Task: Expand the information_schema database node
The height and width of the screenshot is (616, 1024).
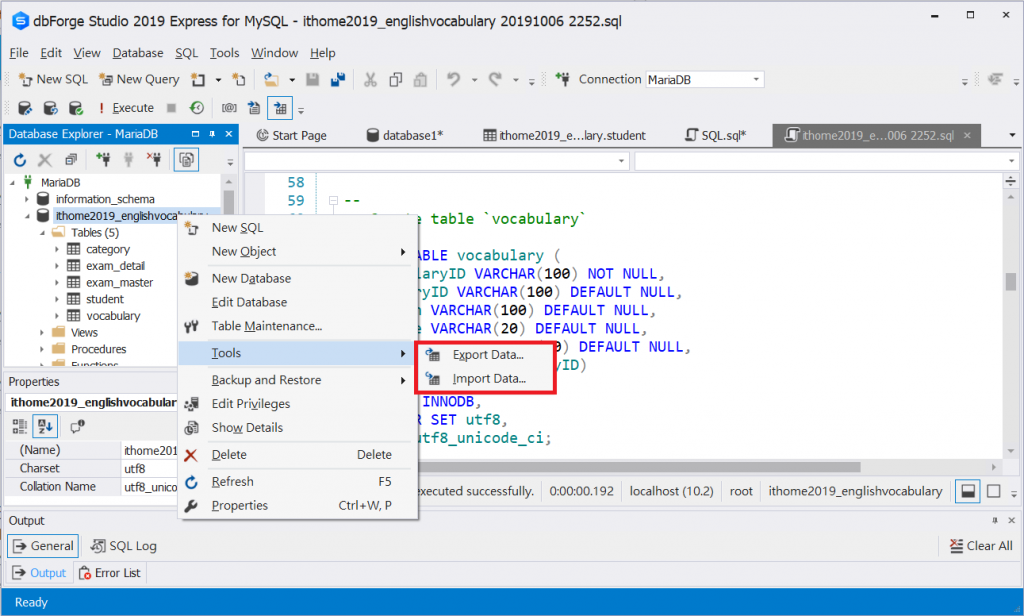Action: [27, 199]
